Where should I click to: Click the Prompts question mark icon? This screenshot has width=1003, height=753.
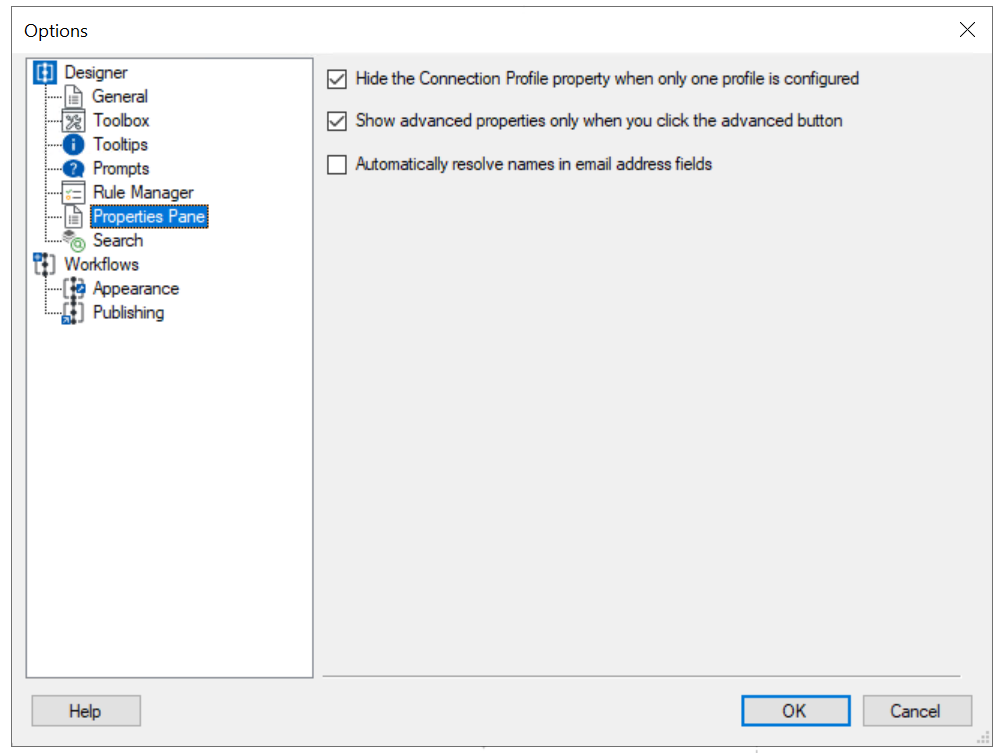pyautogui.click(x=75, y=169)
